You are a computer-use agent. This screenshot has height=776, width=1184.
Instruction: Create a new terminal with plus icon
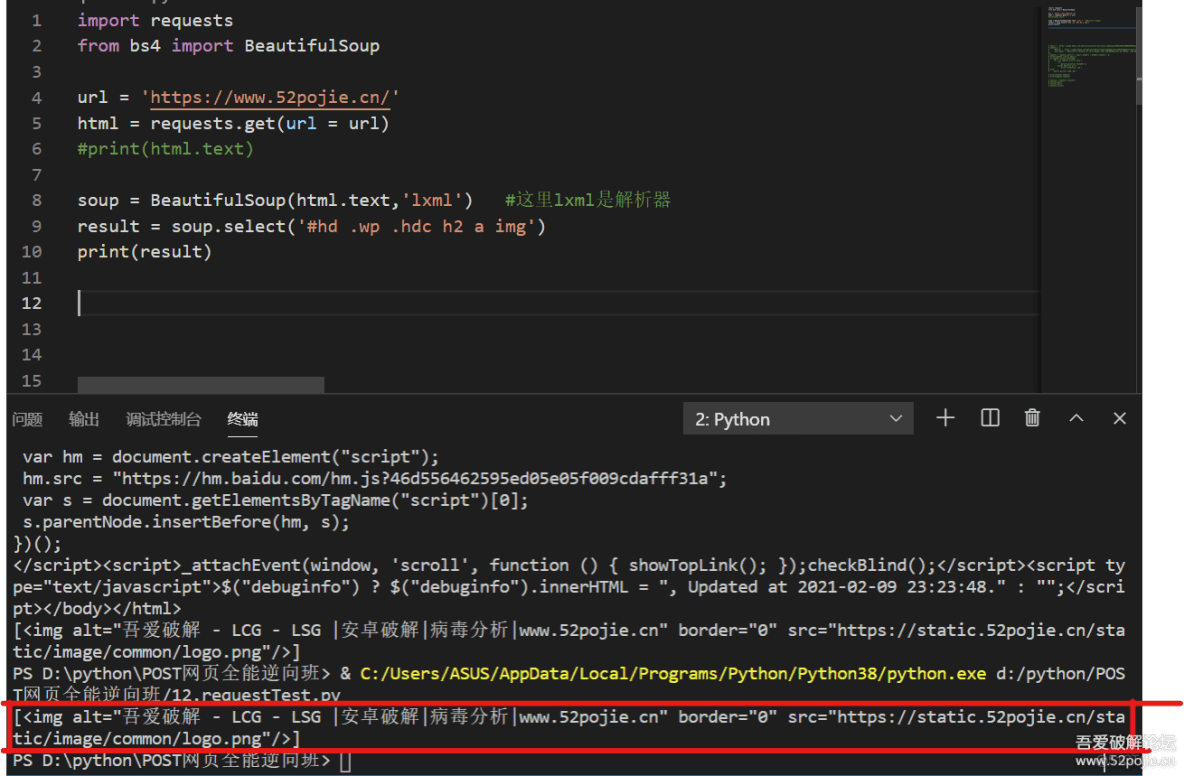[945, 418]
